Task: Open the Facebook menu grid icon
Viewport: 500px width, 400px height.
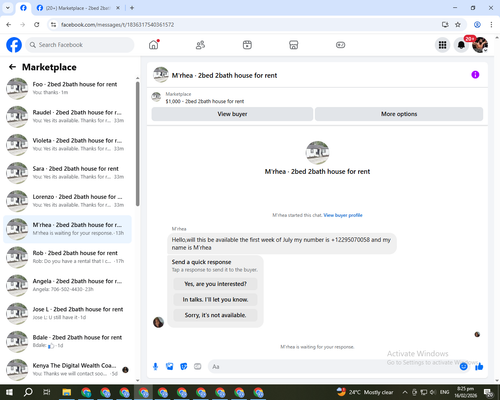Action: coord(442,45)
